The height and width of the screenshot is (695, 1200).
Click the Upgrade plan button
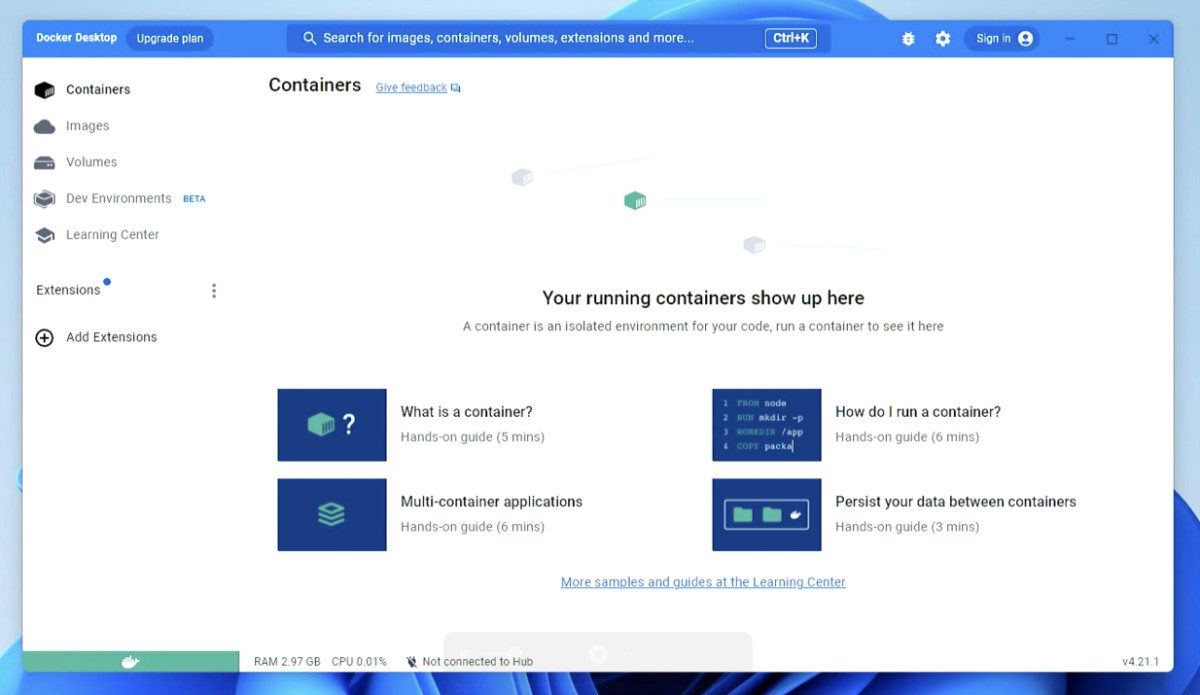click(170, 39)
